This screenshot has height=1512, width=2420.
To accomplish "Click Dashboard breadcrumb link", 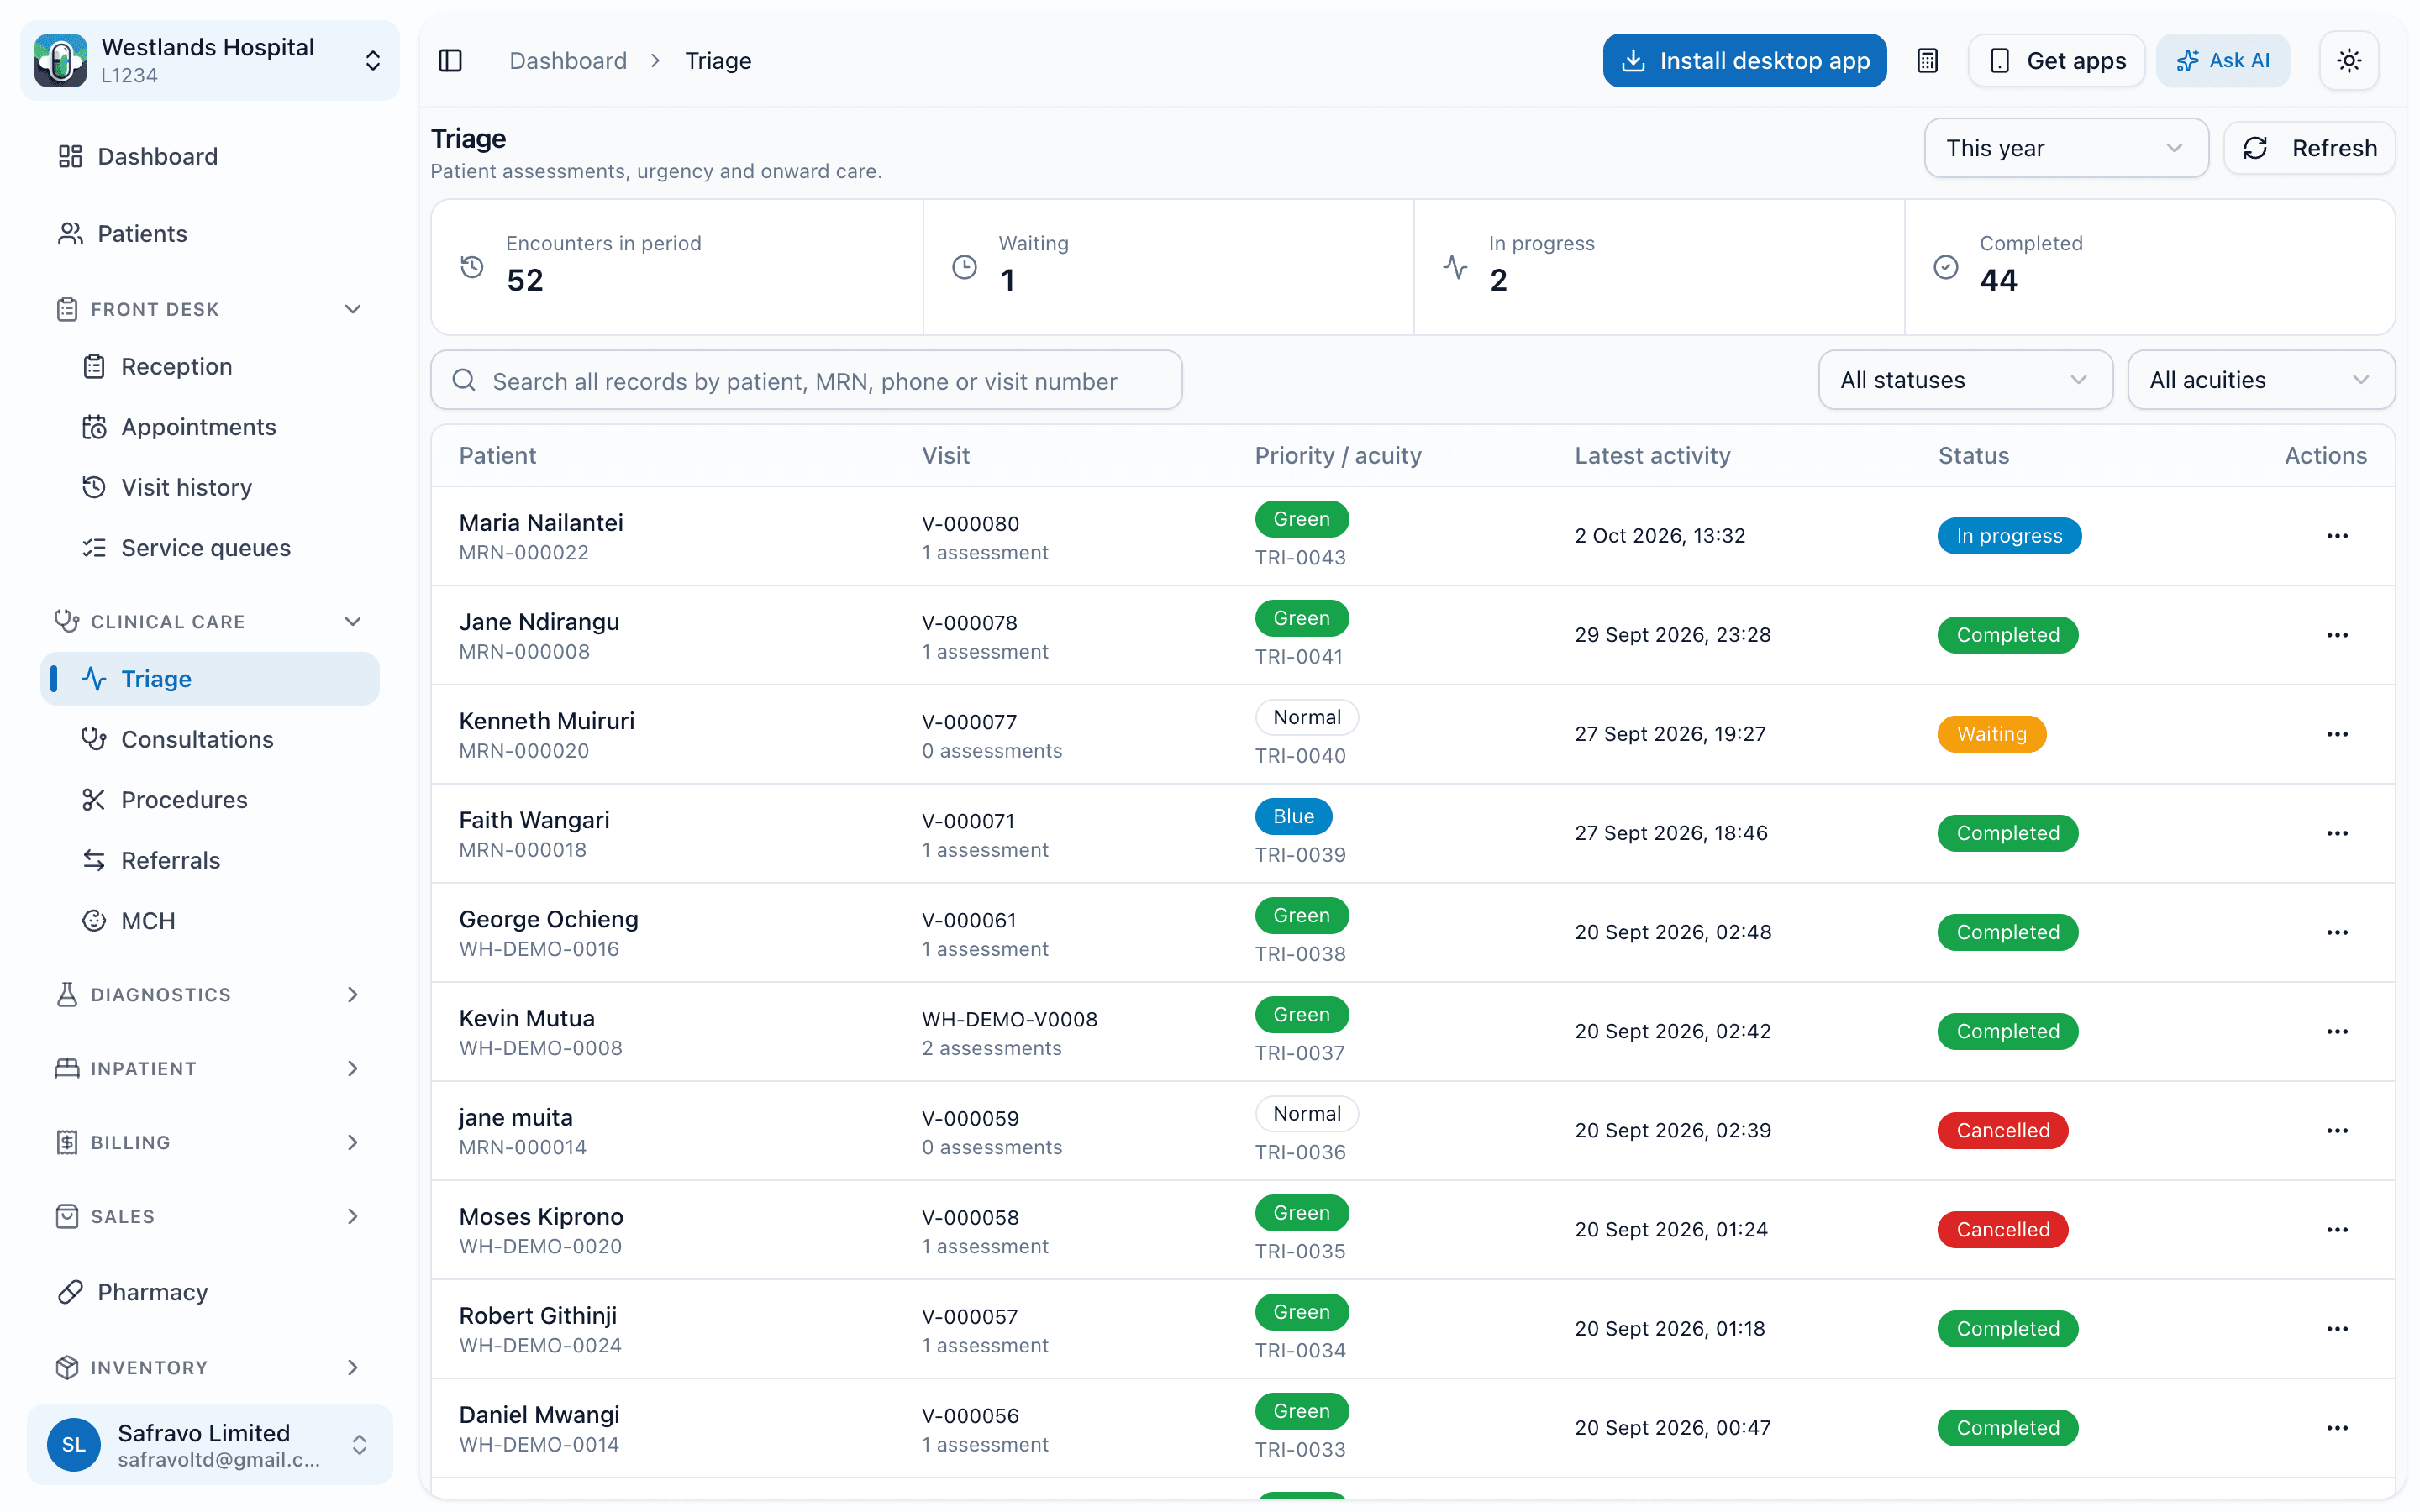I will click(568, 61).
